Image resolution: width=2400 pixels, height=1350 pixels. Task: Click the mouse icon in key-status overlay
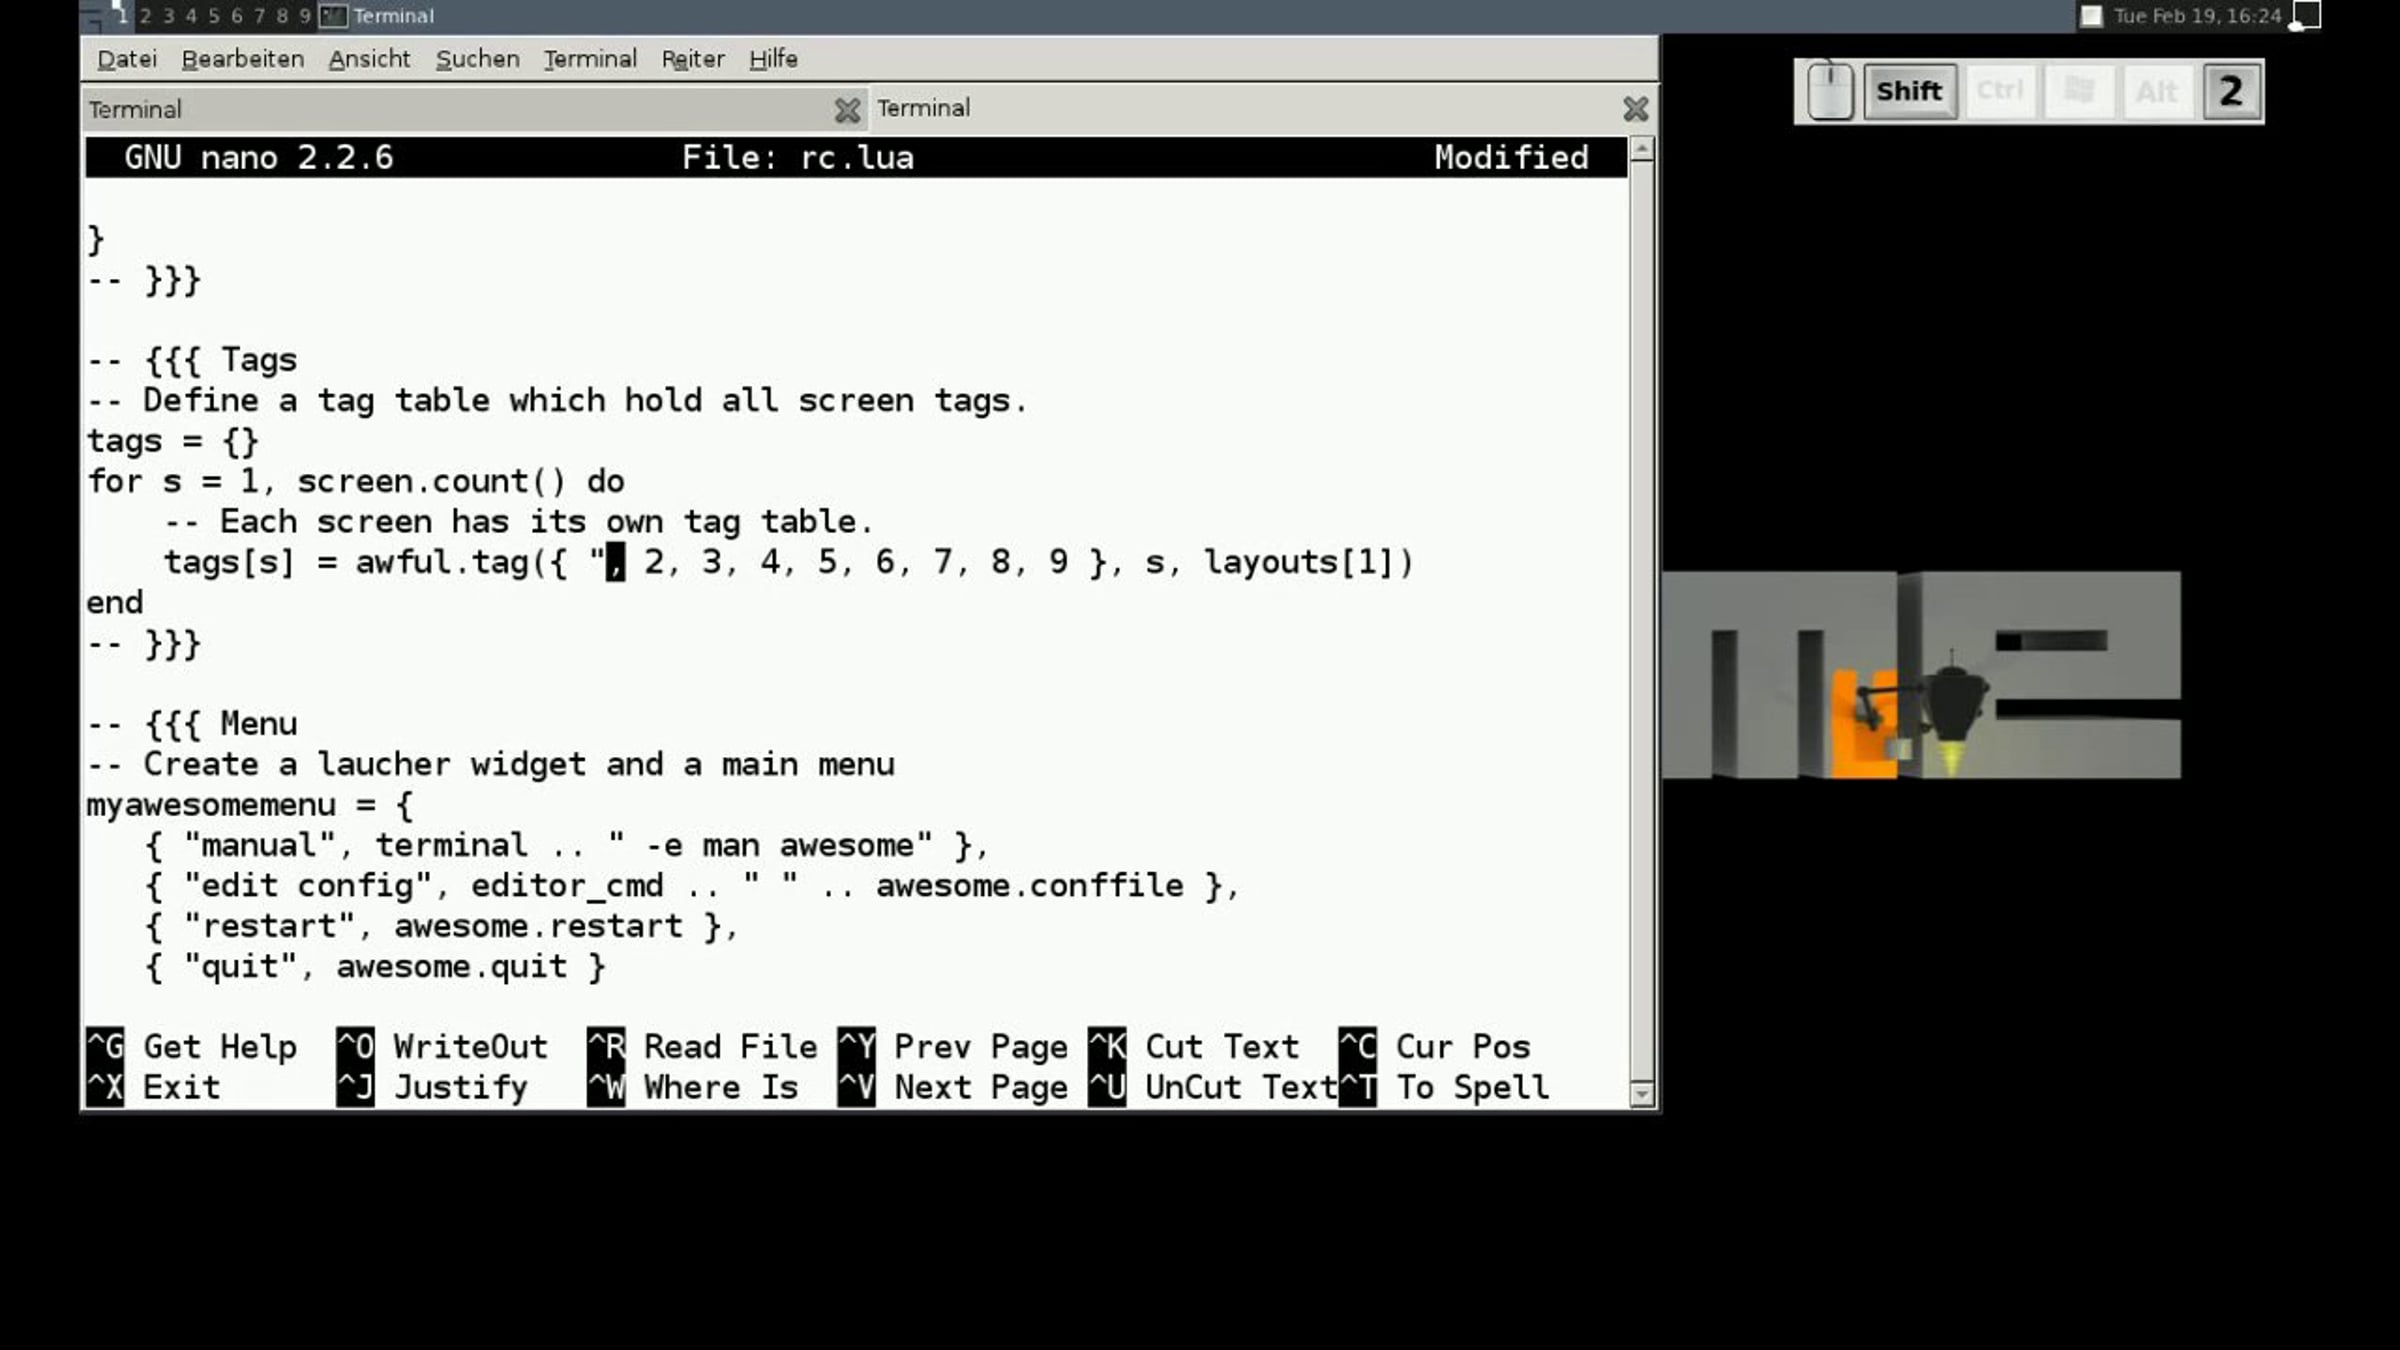click(1830, 92)
